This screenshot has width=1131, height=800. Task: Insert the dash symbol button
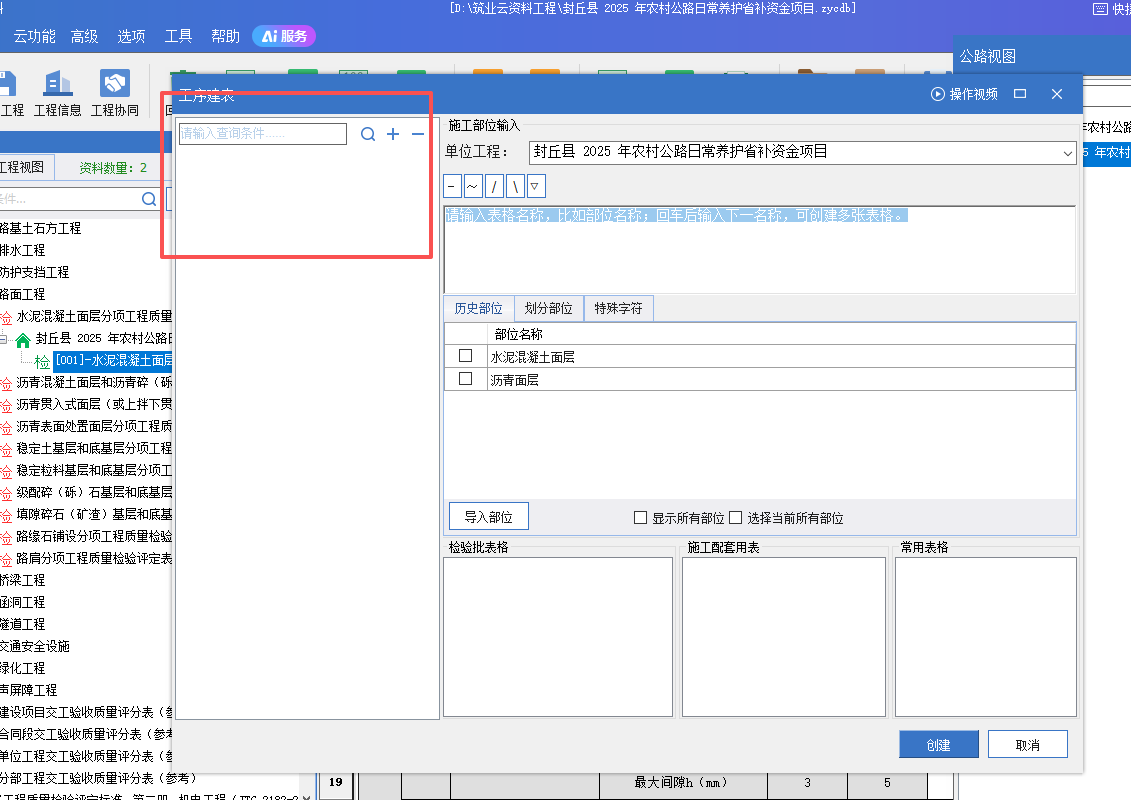pos(452,186)
